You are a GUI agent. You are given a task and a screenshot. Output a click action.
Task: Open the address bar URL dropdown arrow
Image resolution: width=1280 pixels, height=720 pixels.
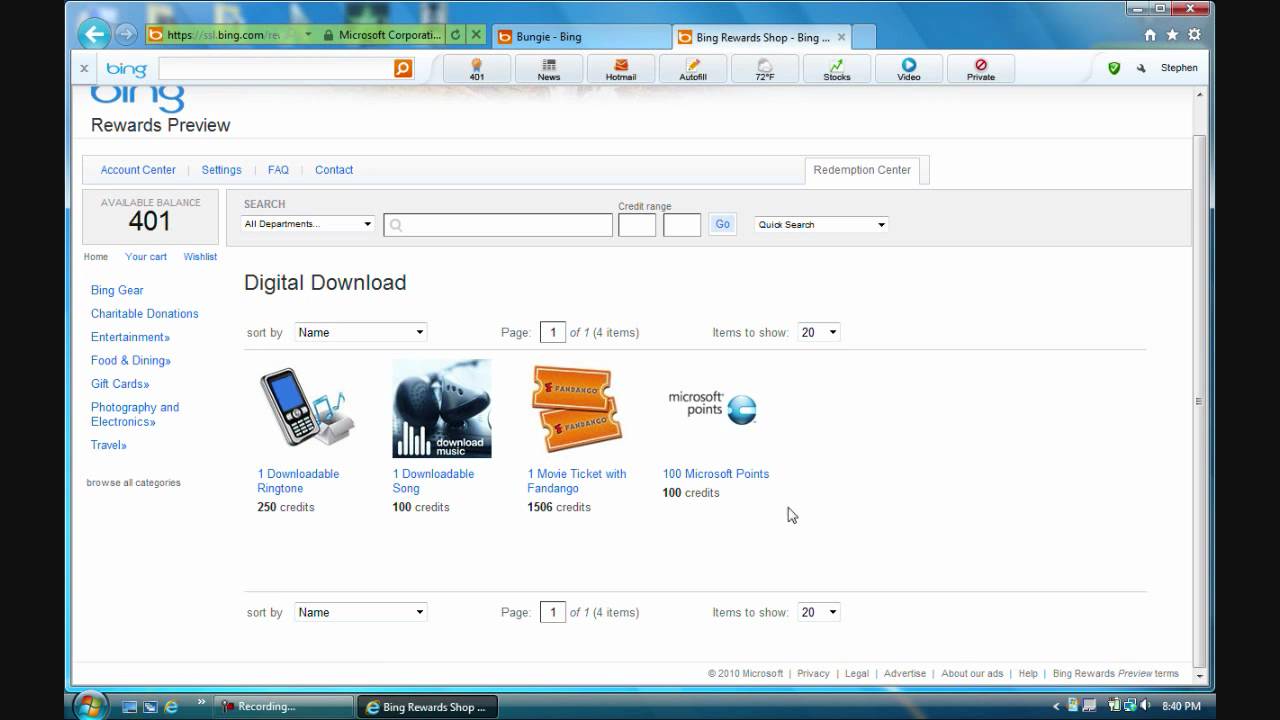308,35
